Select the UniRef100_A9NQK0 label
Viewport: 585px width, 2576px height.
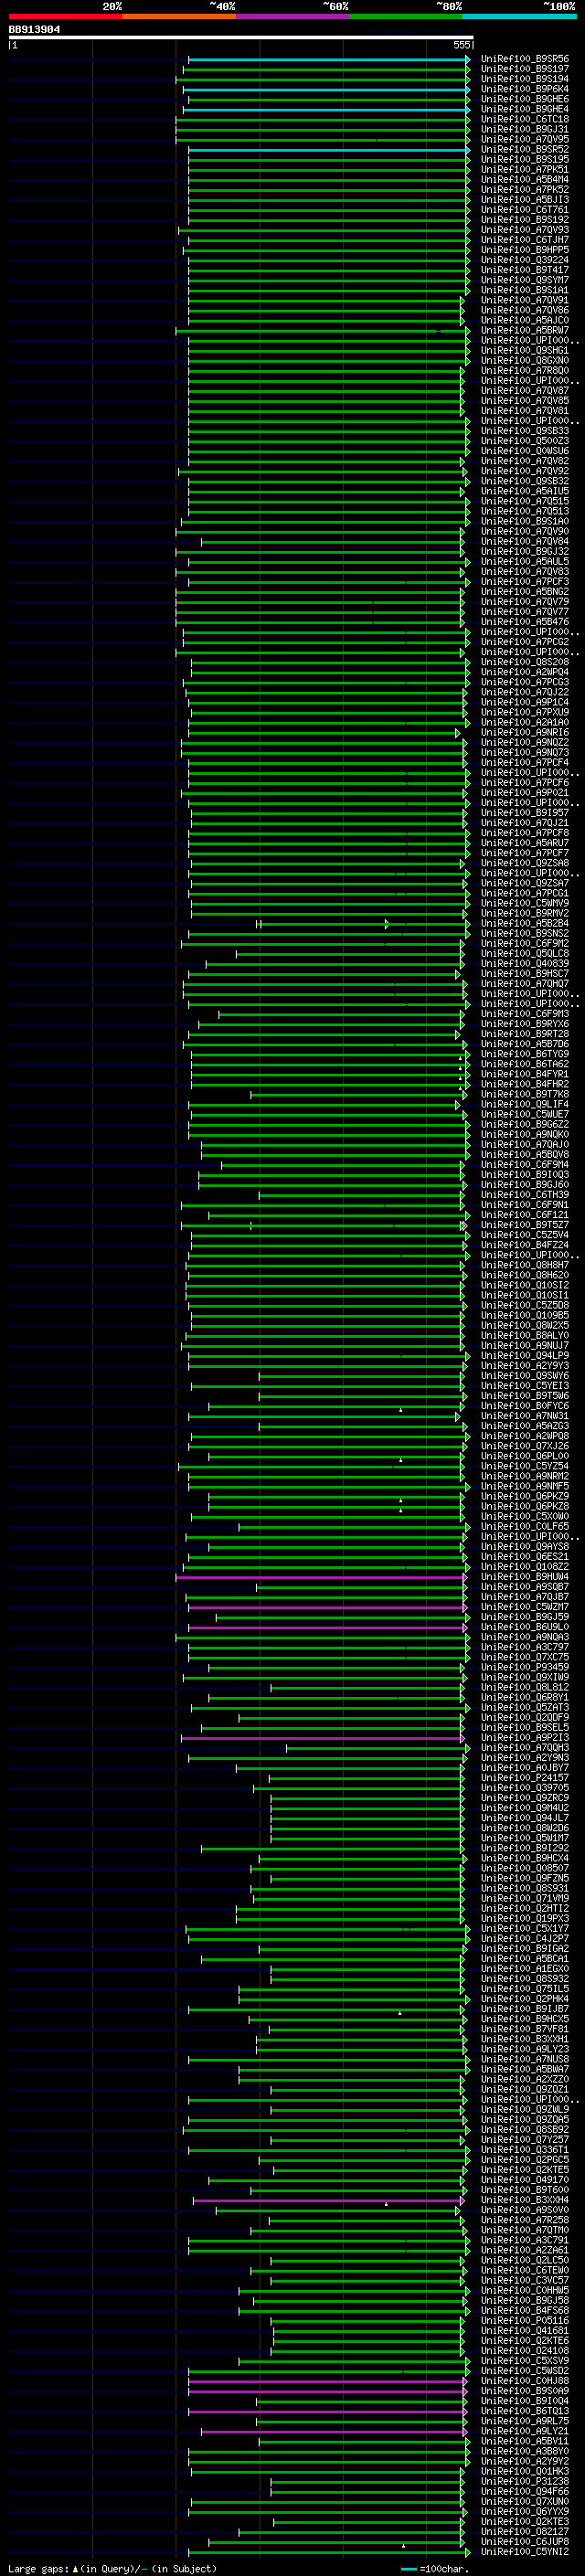coord(525,1134)
